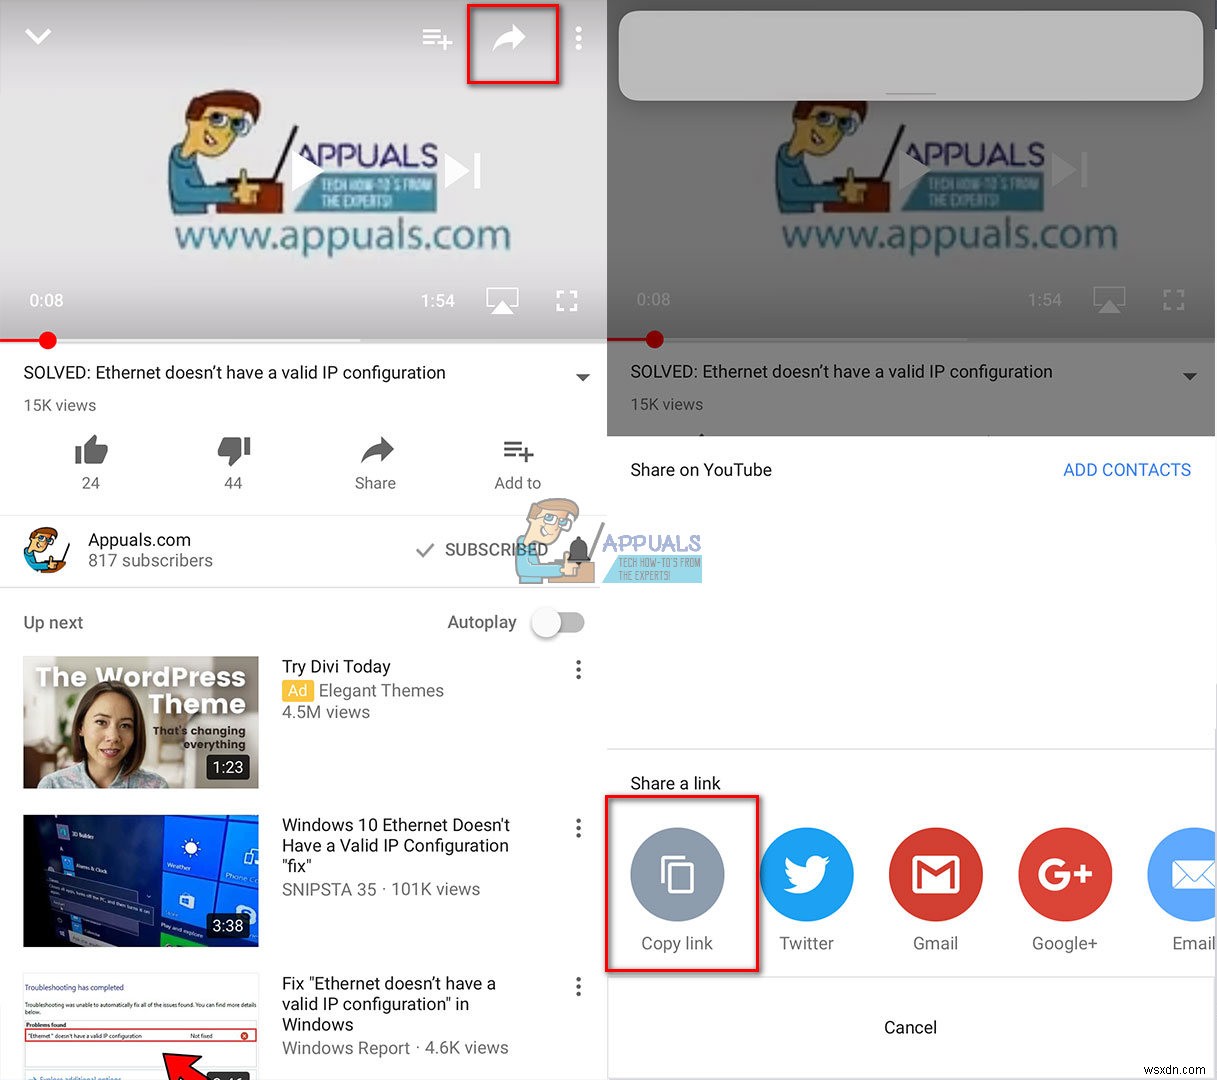The width and height of the screenshot is (1217, 1080).
Task: Tap the Cast icon in the player
Action: pos(502,300)
